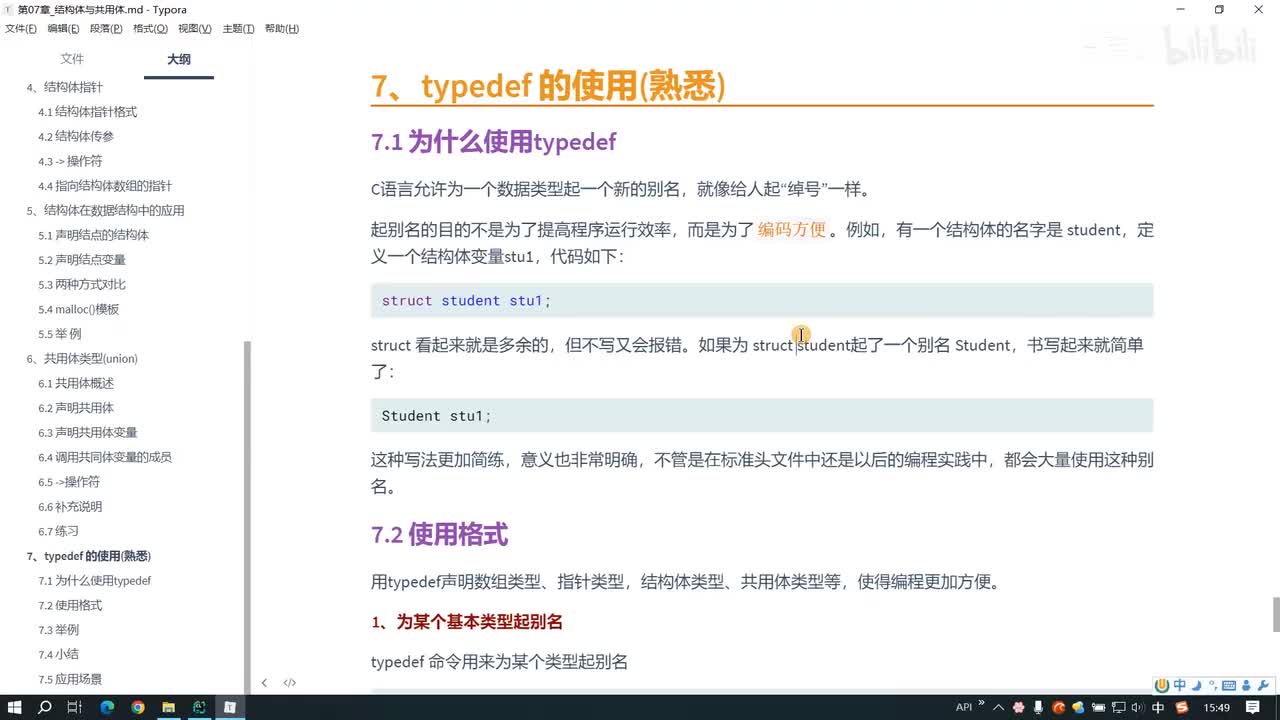
Task: Go to outline 6.4 调用共同体变量的成员
Action: click(x=105, y=457)
